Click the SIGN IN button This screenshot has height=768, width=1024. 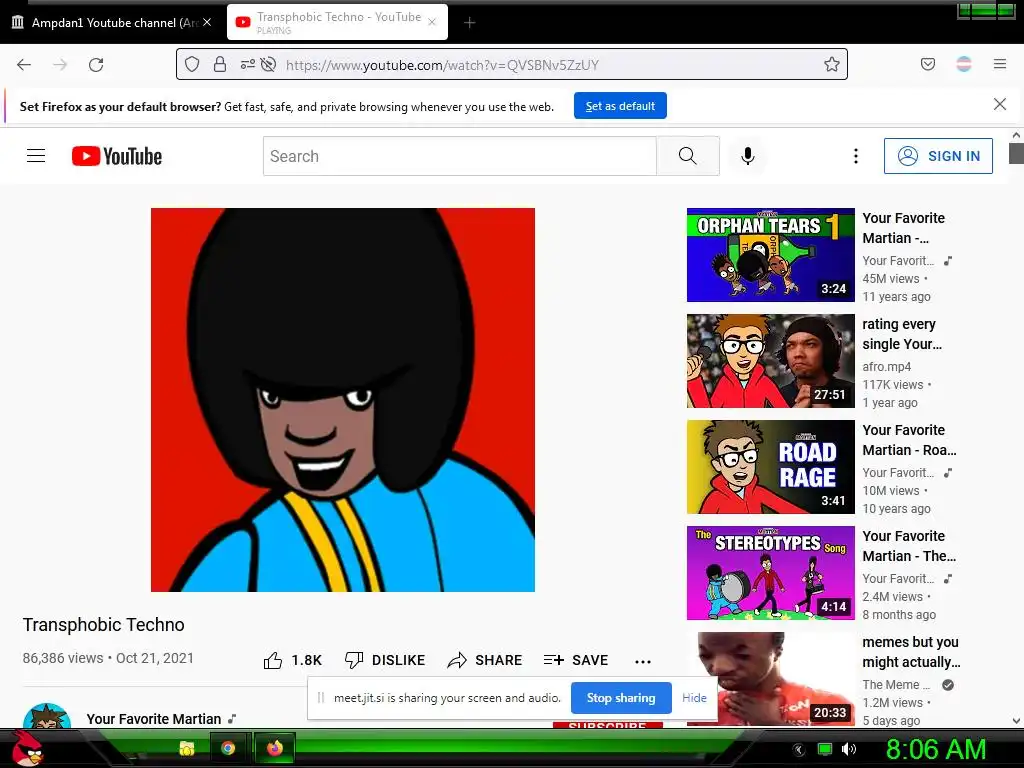pyautogui.click(x=938, y=155)
